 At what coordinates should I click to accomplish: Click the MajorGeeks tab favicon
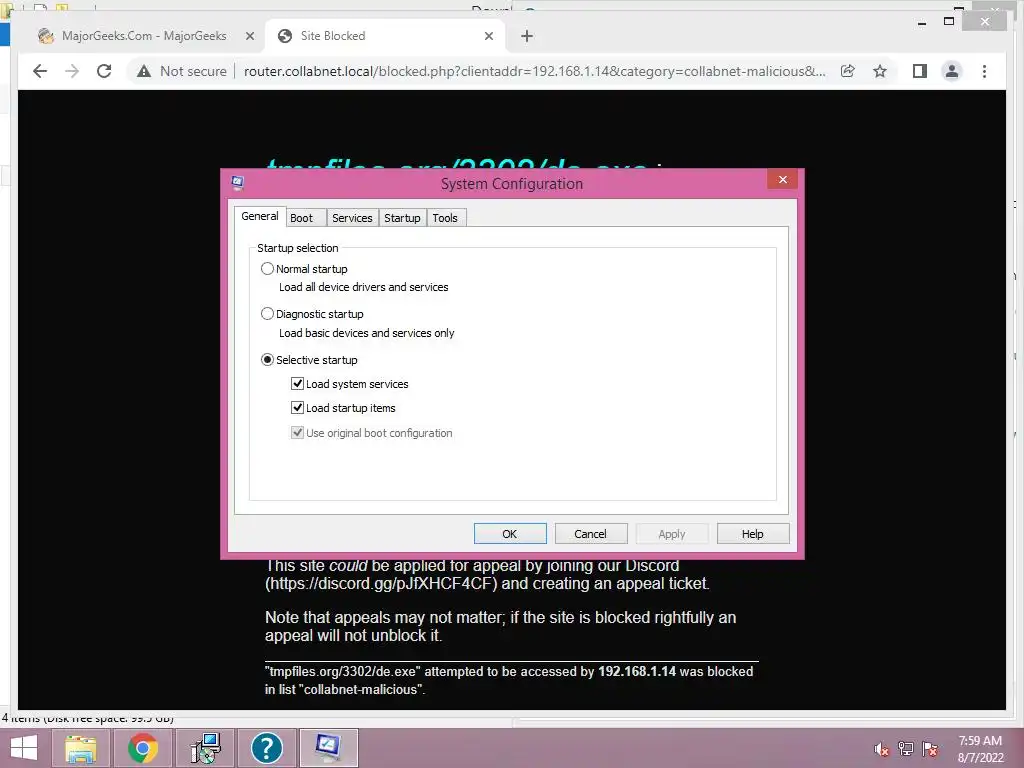(46, 36)
